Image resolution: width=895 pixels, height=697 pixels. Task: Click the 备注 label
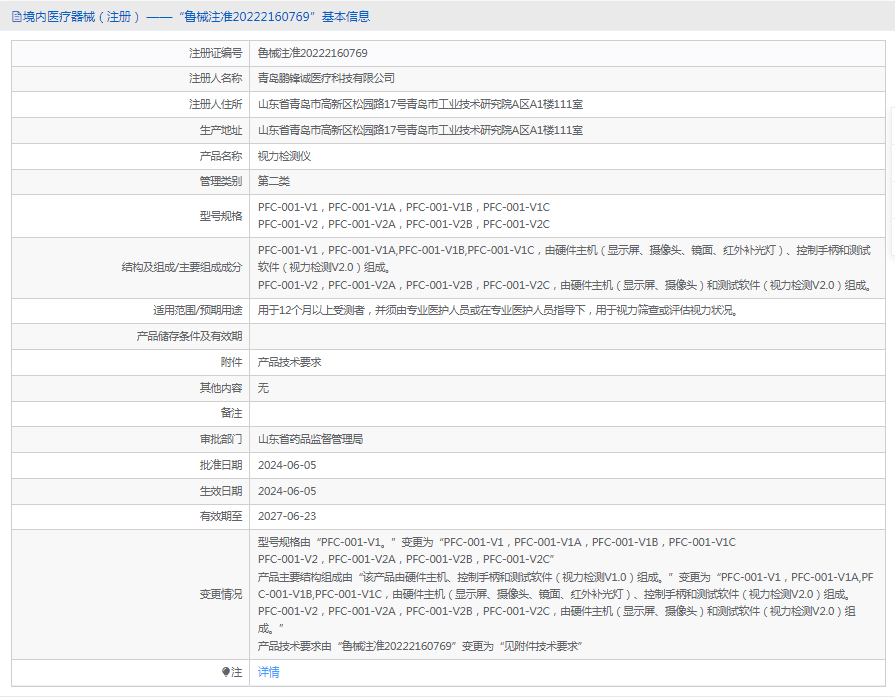(232, 413)
